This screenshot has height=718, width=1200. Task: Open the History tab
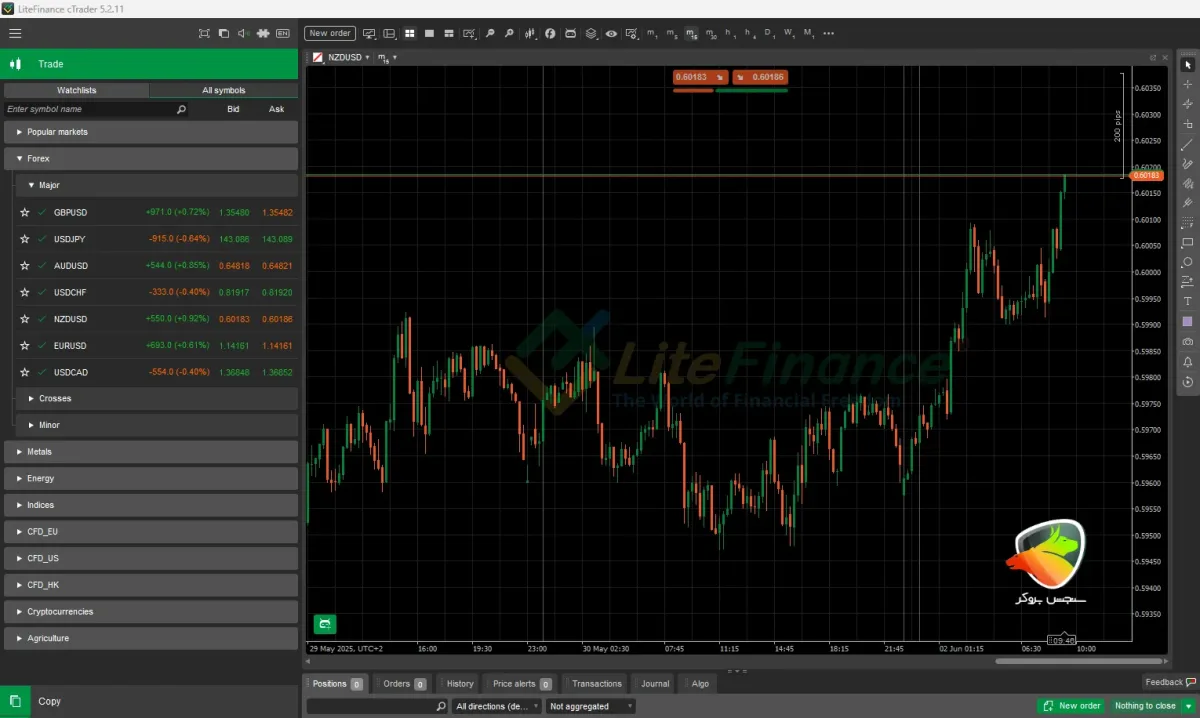tap(460, 684)
